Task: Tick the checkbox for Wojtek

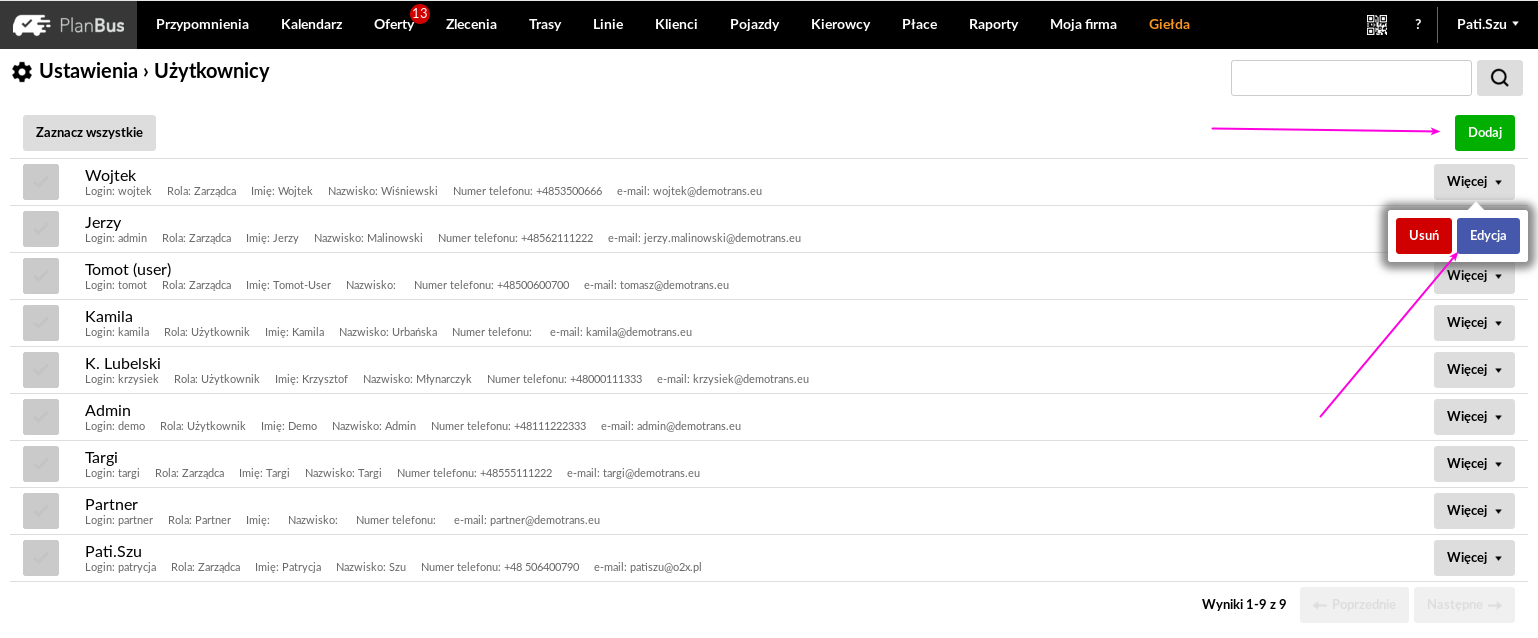Action: pyautogui.click(x=41, y=182)
